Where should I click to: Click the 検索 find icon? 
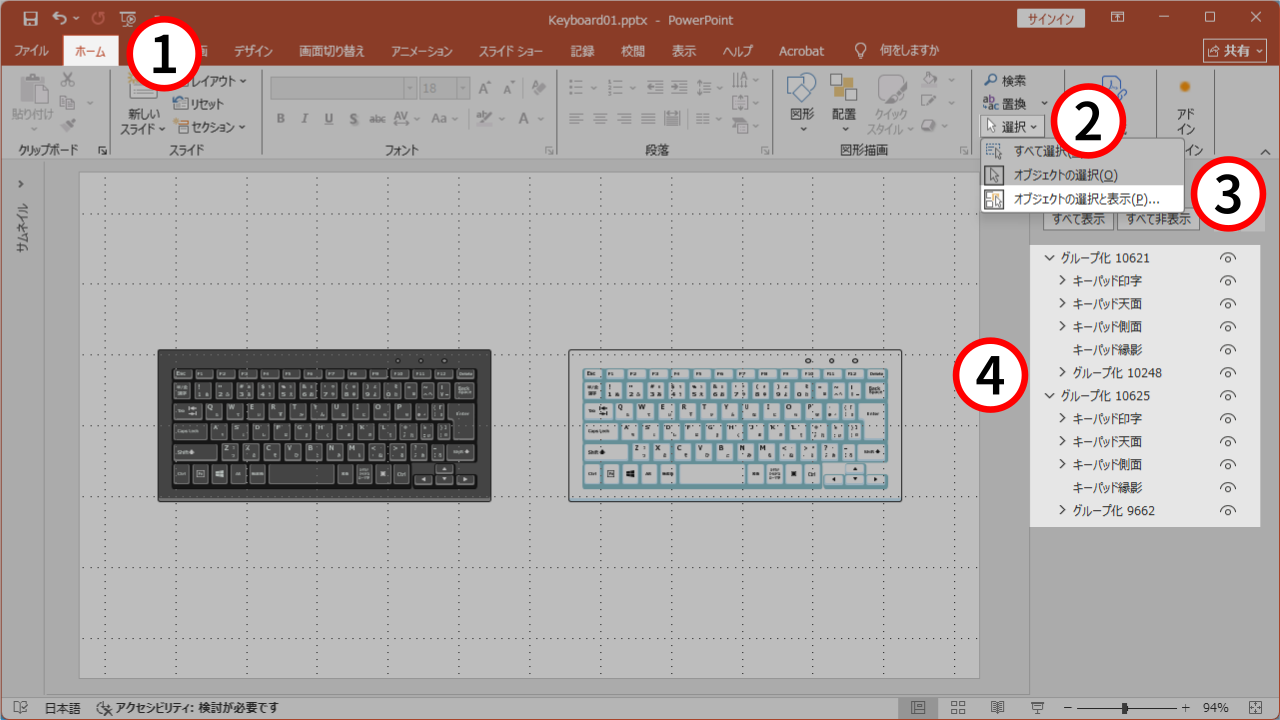click(990, 80)
